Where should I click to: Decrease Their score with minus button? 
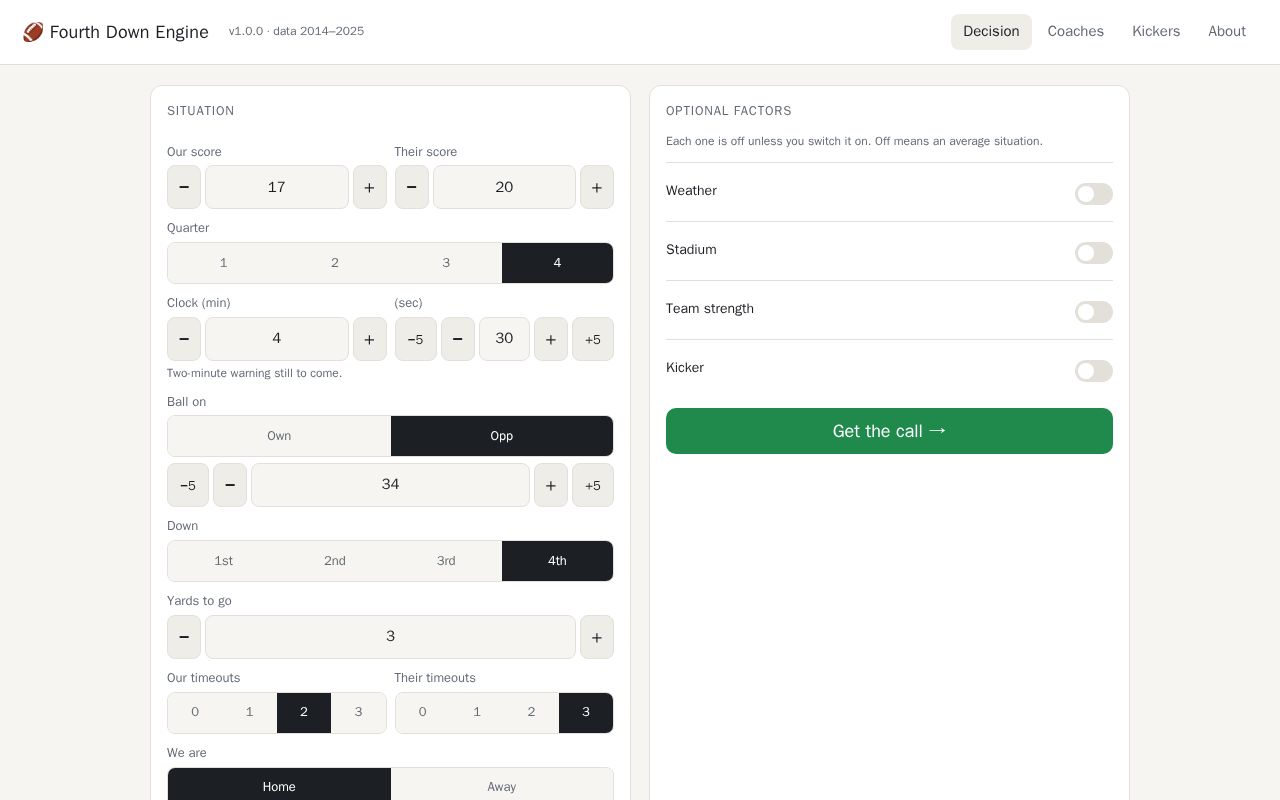pos(412,187)
